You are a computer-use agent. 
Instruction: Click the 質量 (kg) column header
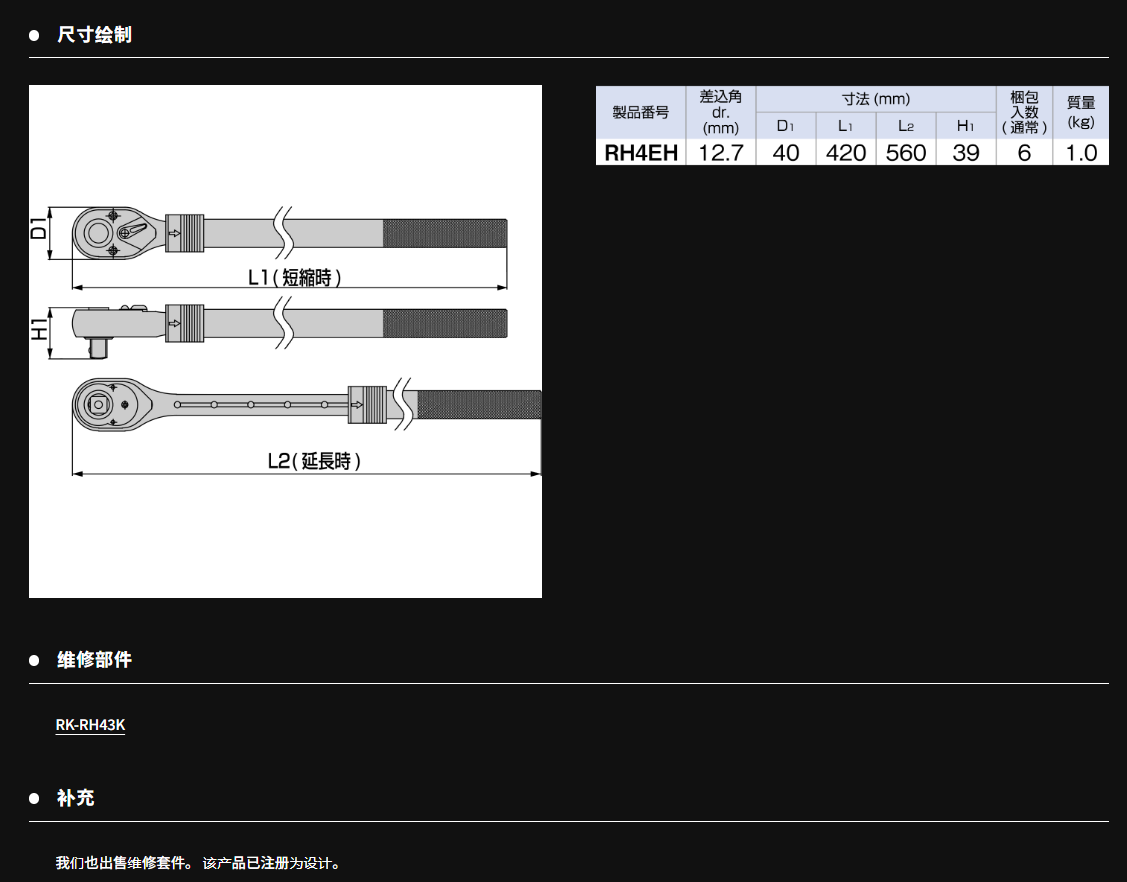click(x=1080, y=112)
